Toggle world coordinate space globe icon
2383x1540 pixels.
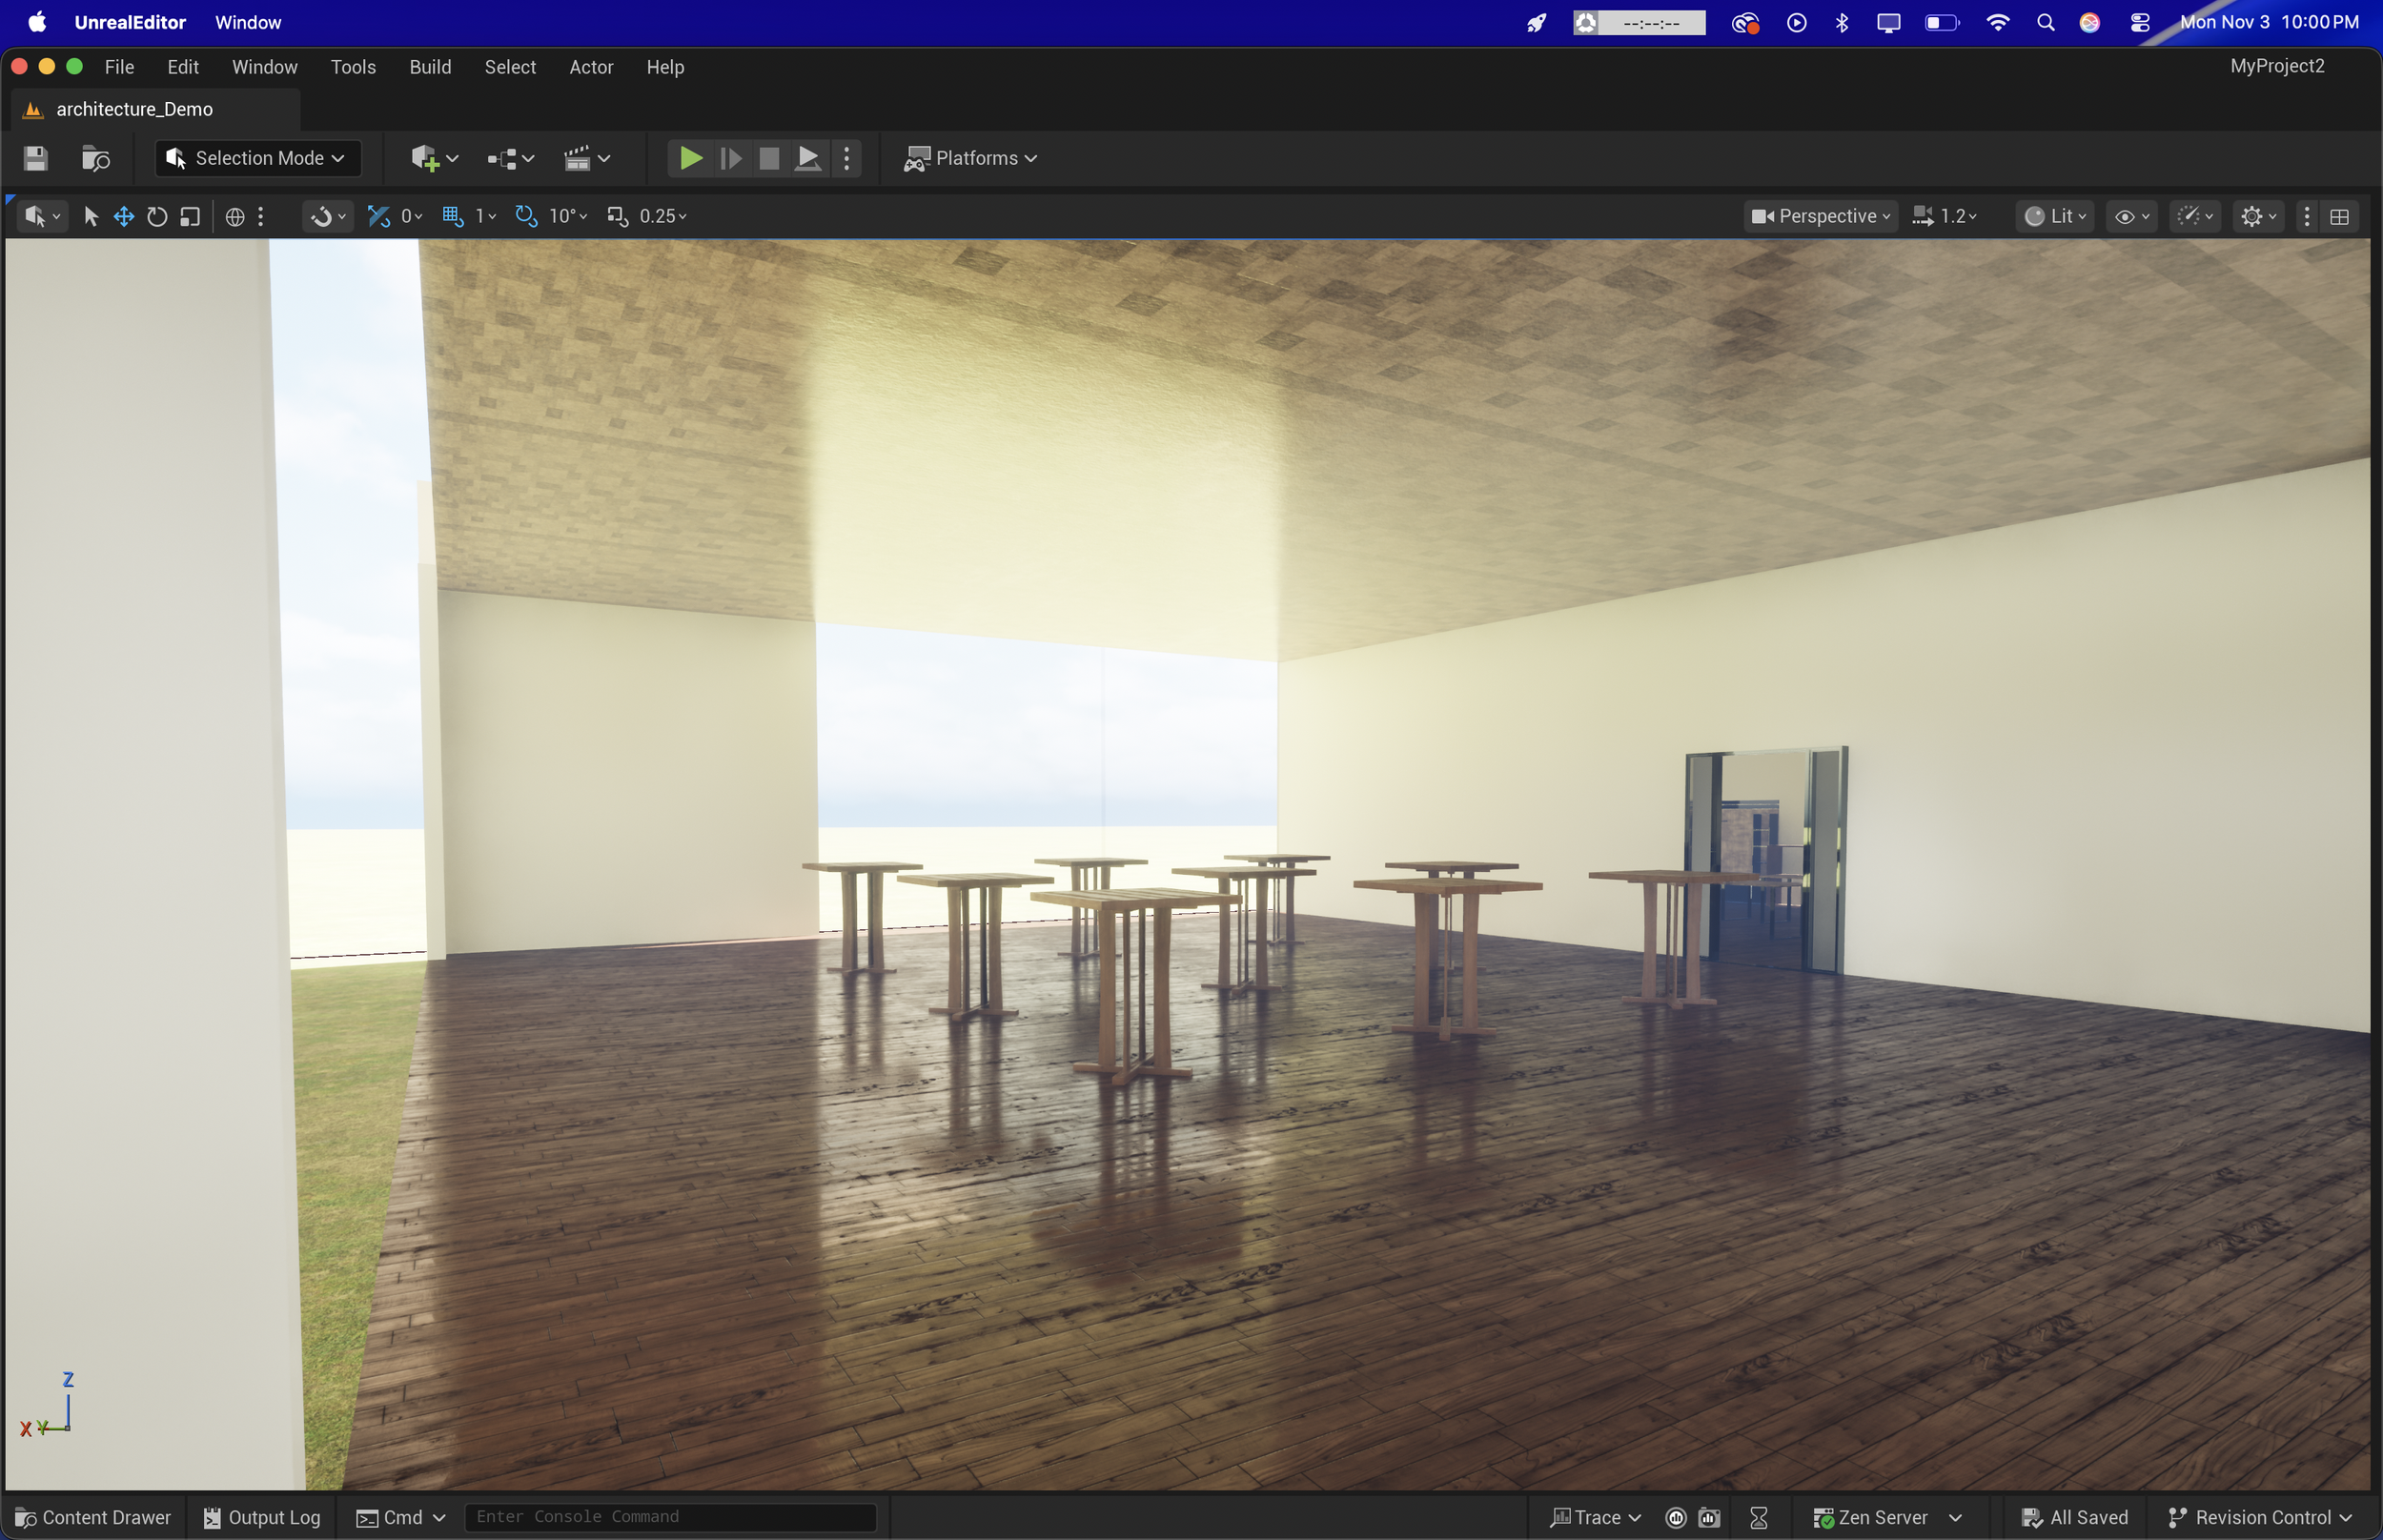tap(235, 216)
